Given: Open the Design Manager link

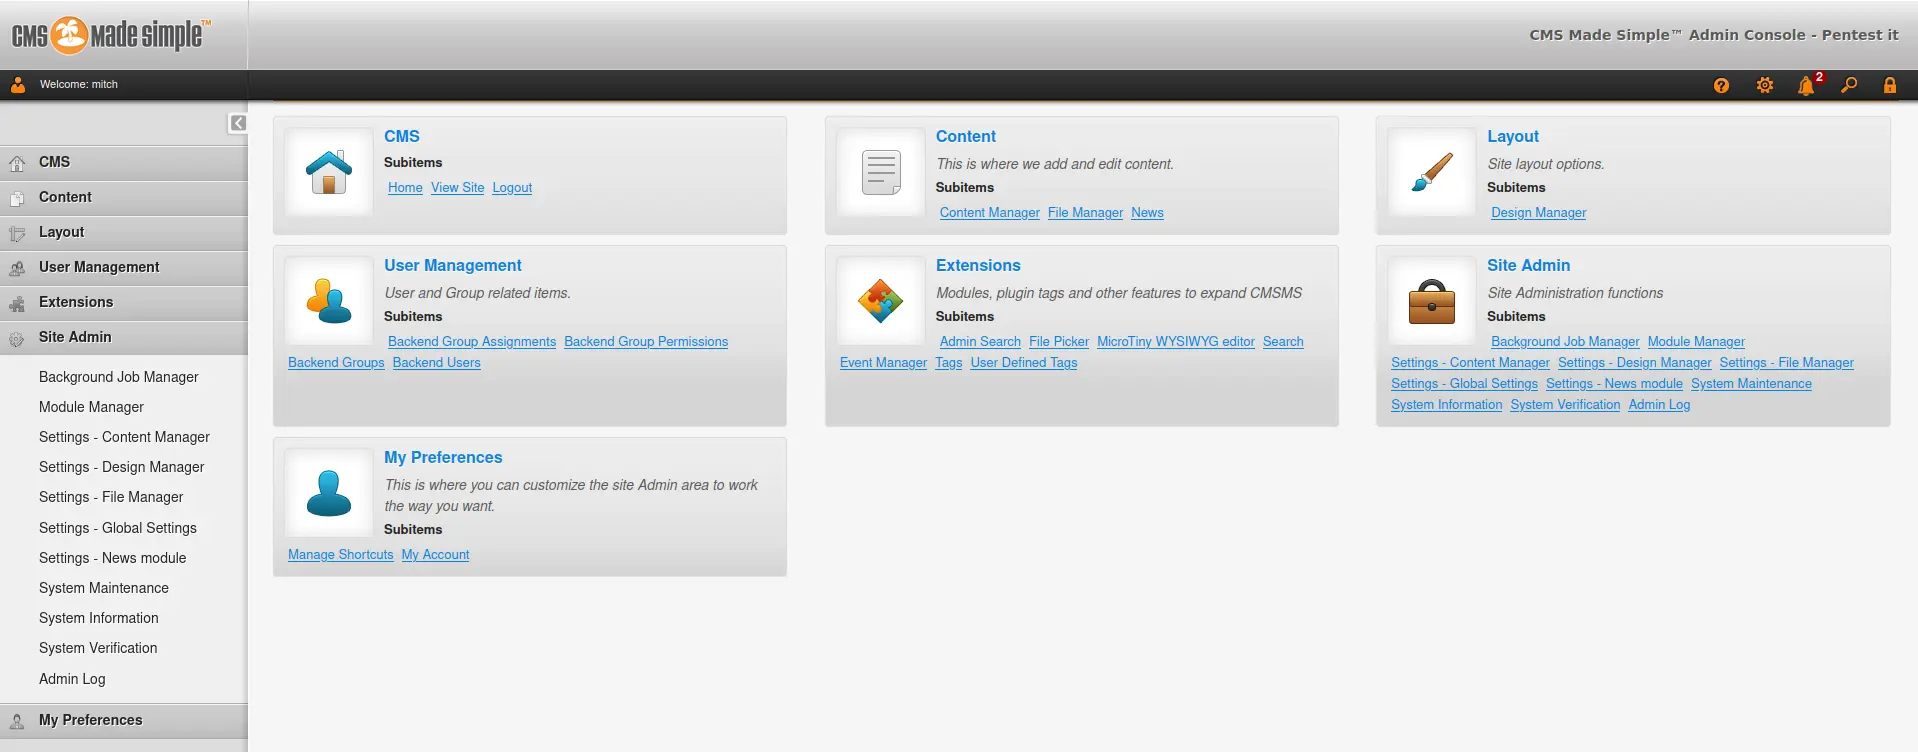Looking at the screenshot, I should tap(1538, 213).
